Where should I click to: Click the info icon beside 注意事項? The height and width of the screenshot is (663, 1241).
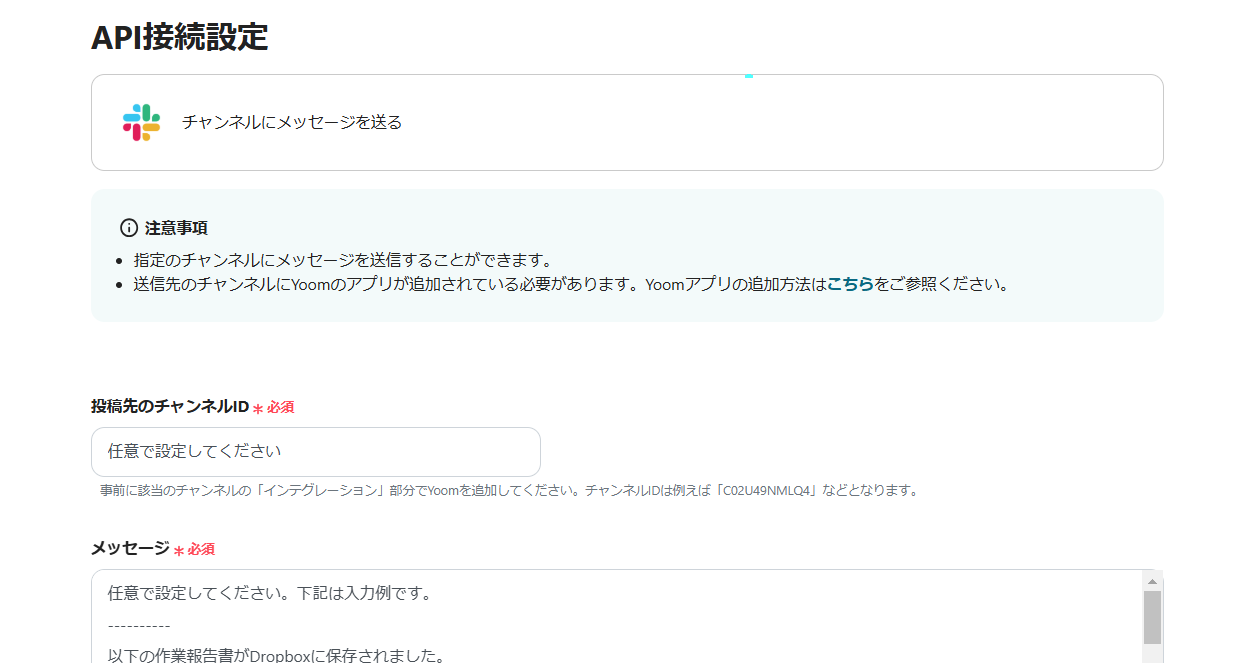click(x=129, y=228)
